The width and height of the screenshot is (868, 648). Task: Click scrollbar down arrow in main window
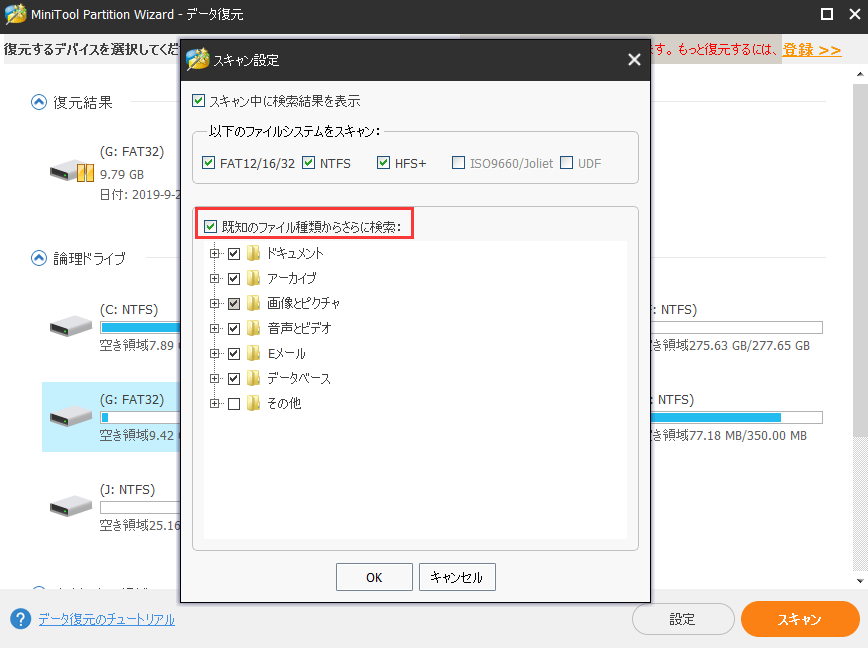(860, 581)
